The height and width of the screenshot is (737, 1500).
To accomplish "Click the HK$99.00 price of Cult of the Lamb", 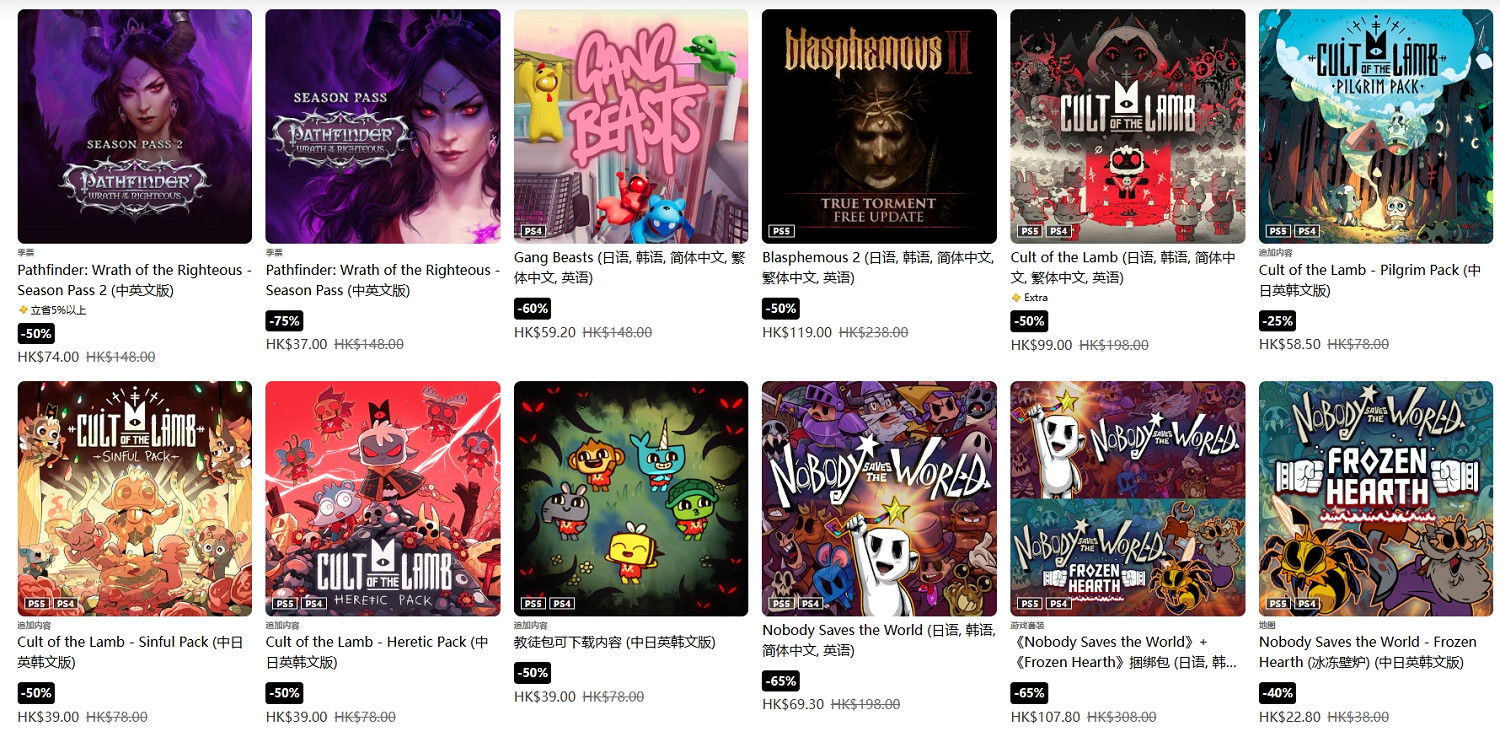I will (x=1042, y=345).
